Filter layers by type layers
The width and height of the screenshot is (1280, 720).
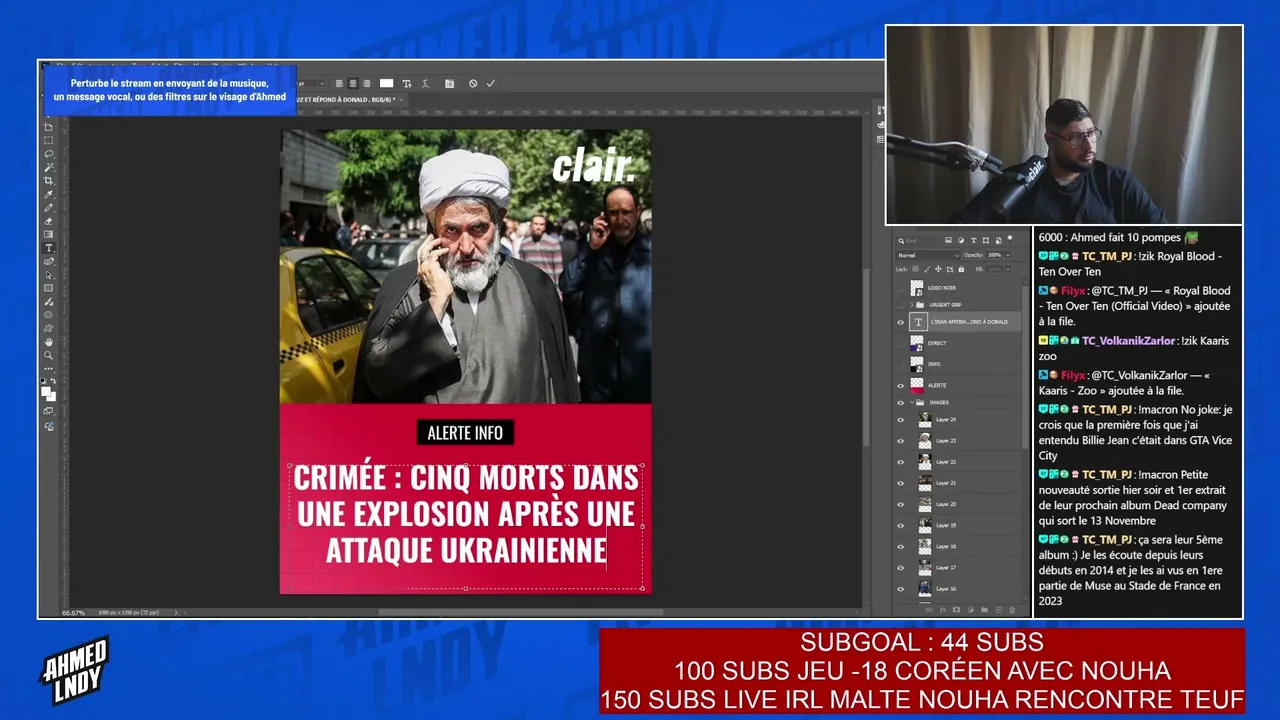click(x=973, y=240)
